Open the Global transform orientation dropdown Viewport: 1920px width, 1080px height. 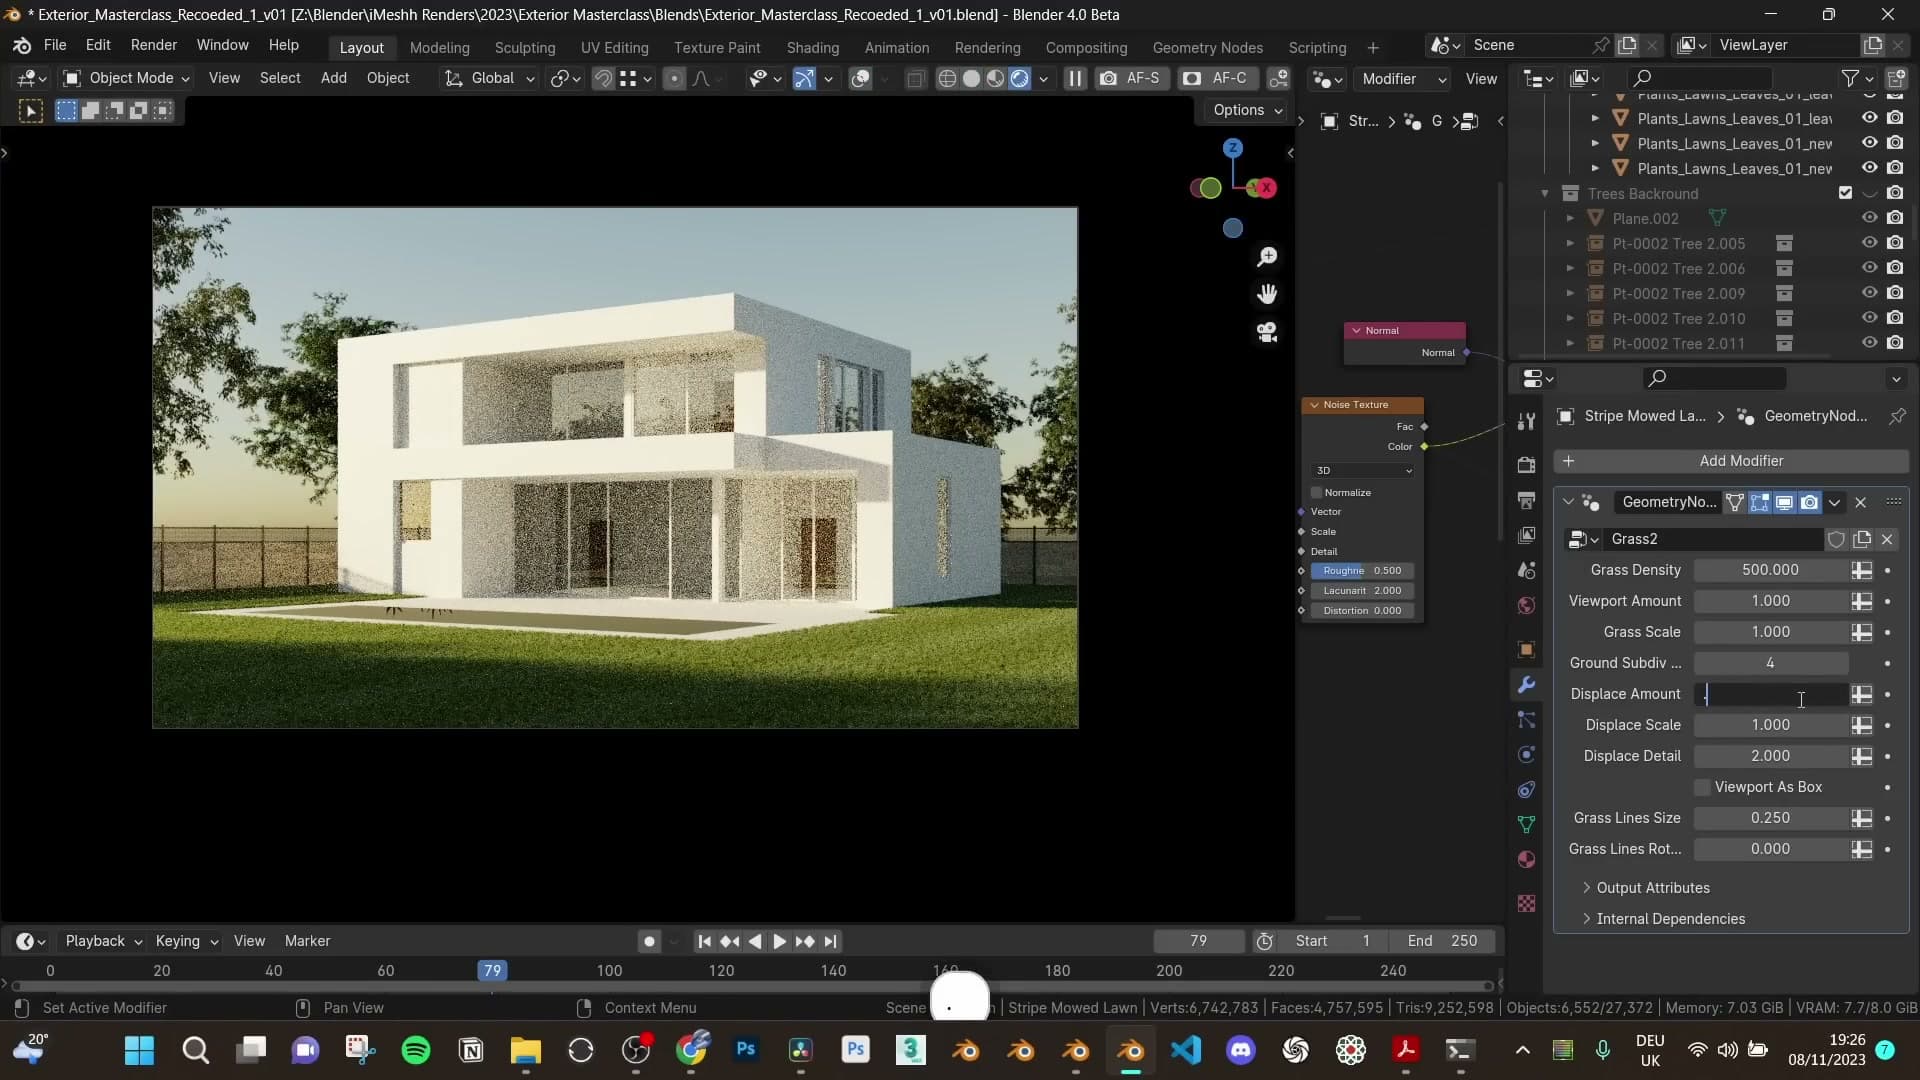pos(491,78)
